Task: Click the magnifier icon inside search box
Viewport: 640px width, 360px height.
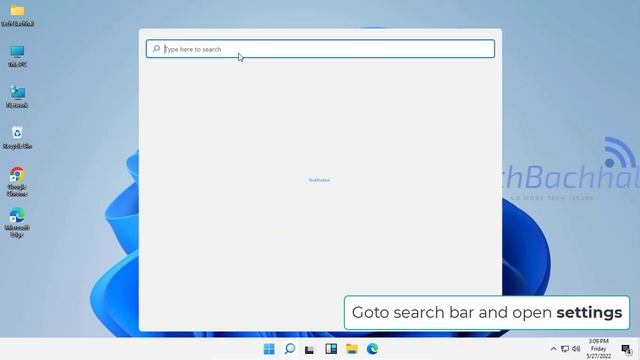Action: (156, 49)
